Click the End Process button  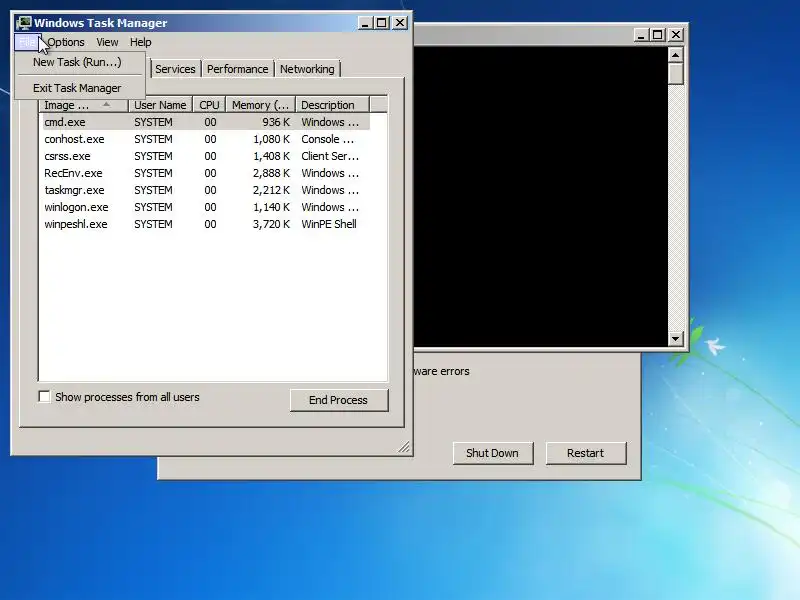[339, 400]
